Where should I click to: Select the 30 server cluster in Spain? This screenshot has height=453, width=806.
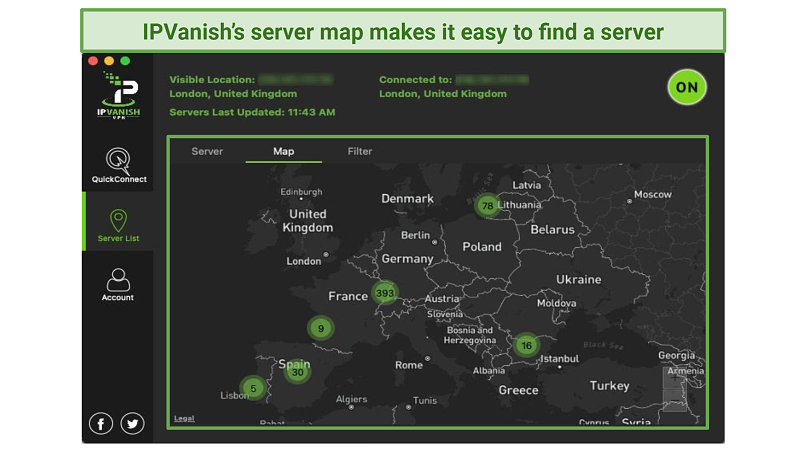coord(297,372)
